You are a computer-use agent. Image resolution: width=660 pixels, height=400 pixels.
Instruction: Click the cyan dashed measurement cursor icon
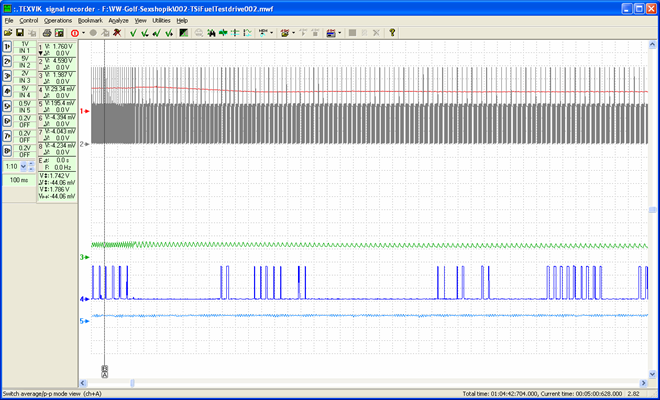pyautogui.click(x=248, y=32)
